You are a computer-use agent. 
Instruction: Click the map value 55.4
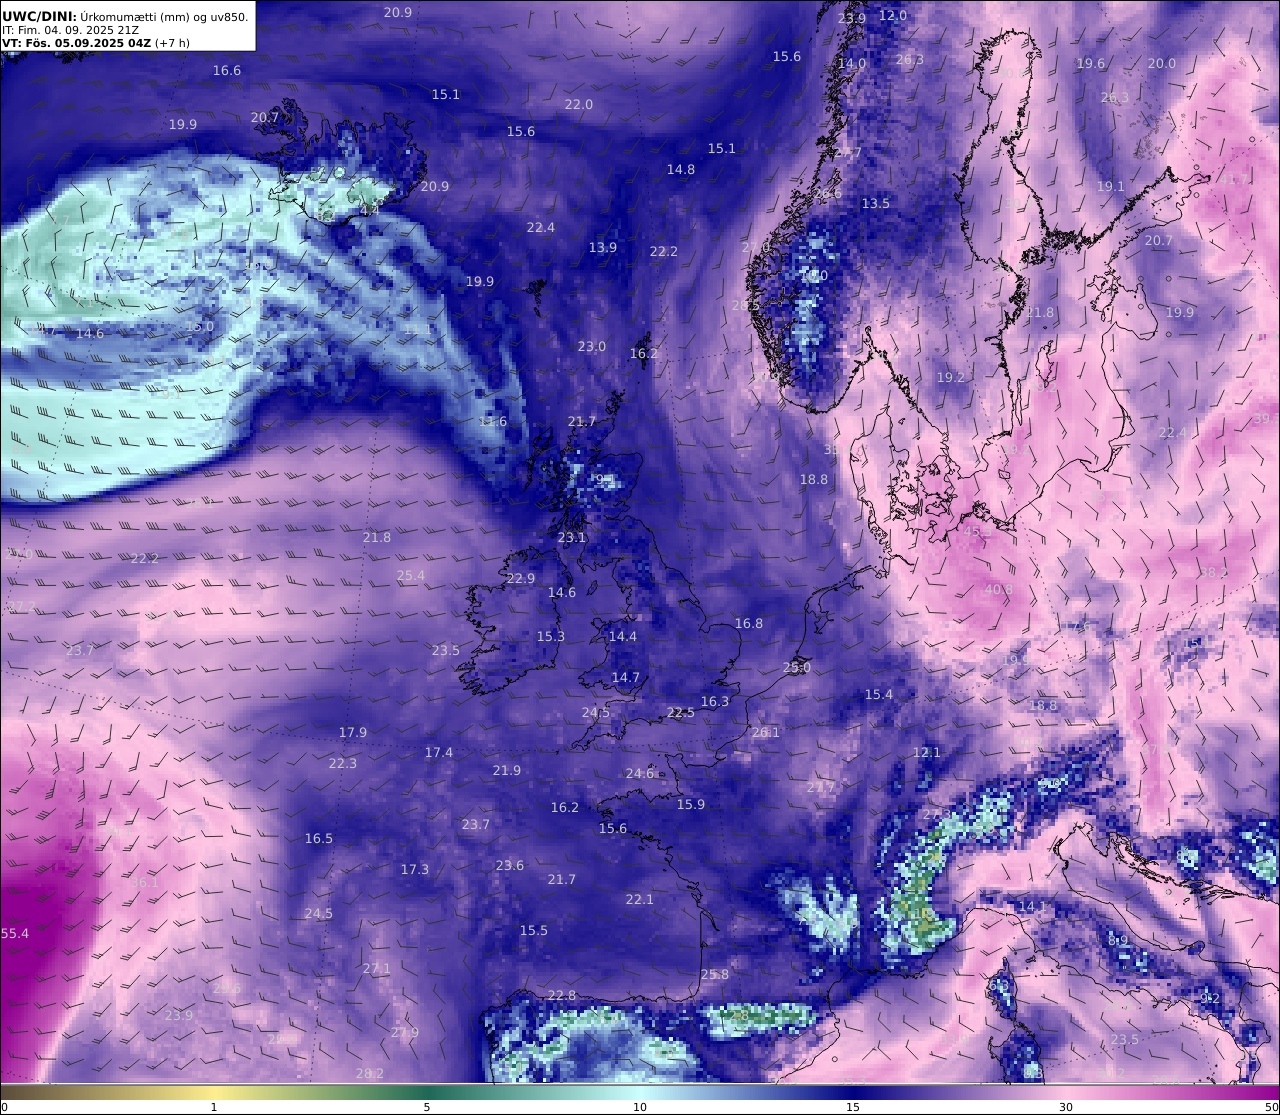tap(15, 934)
